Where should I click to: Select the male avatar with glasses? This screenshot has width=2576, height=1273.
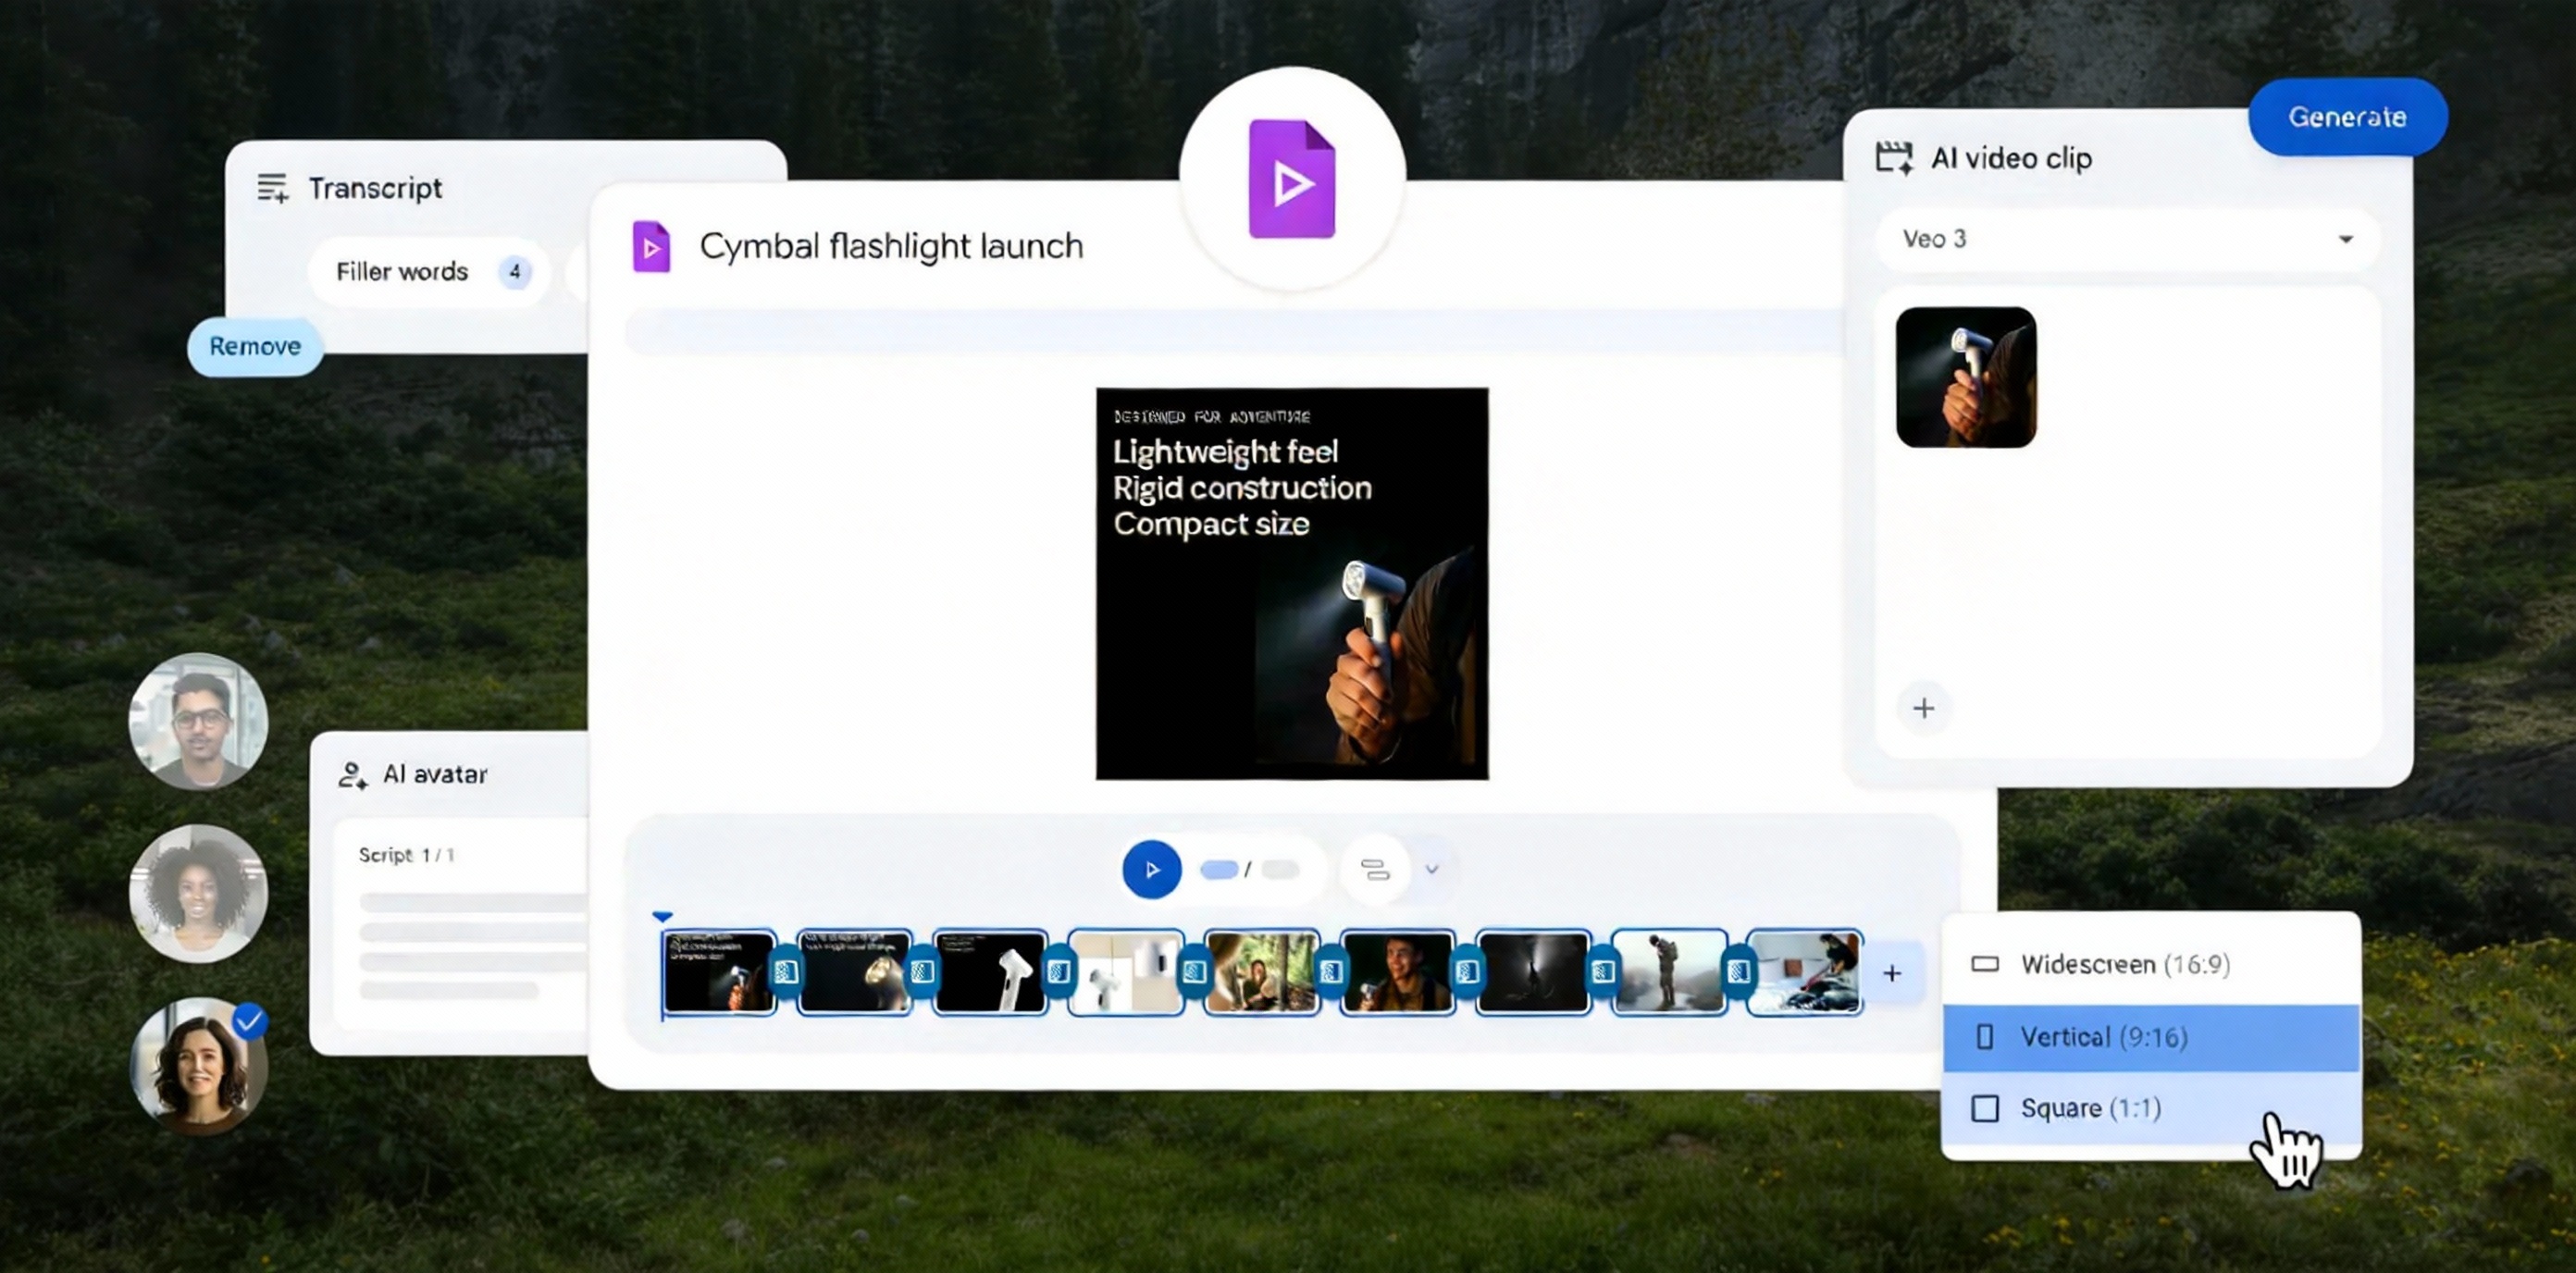pos(199,721)
